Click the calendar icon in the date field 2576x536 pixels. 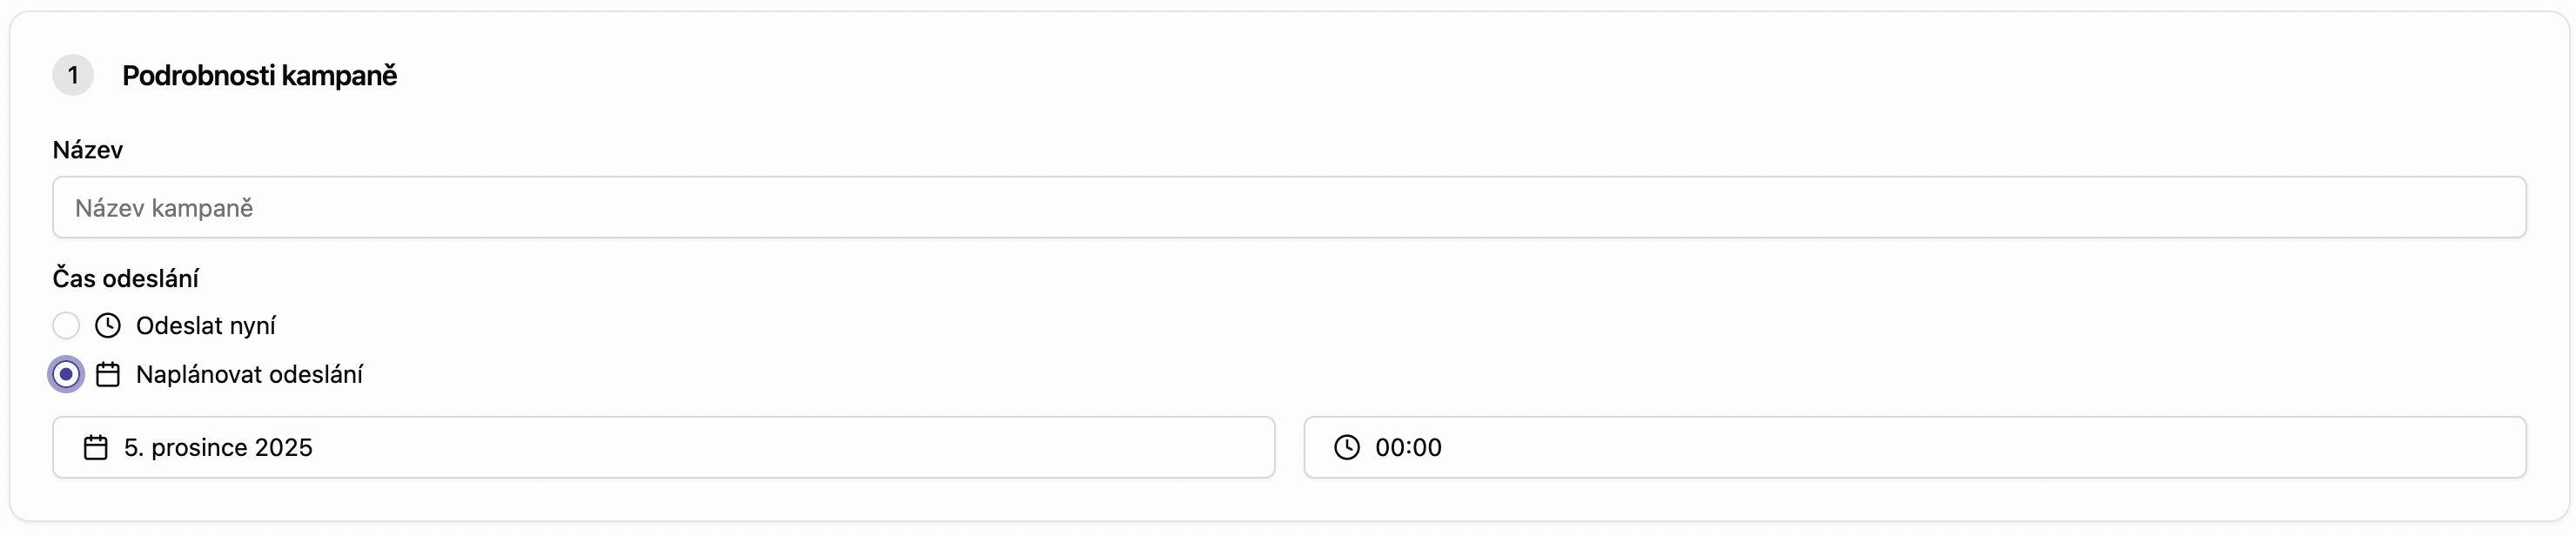tap(96, 448)
